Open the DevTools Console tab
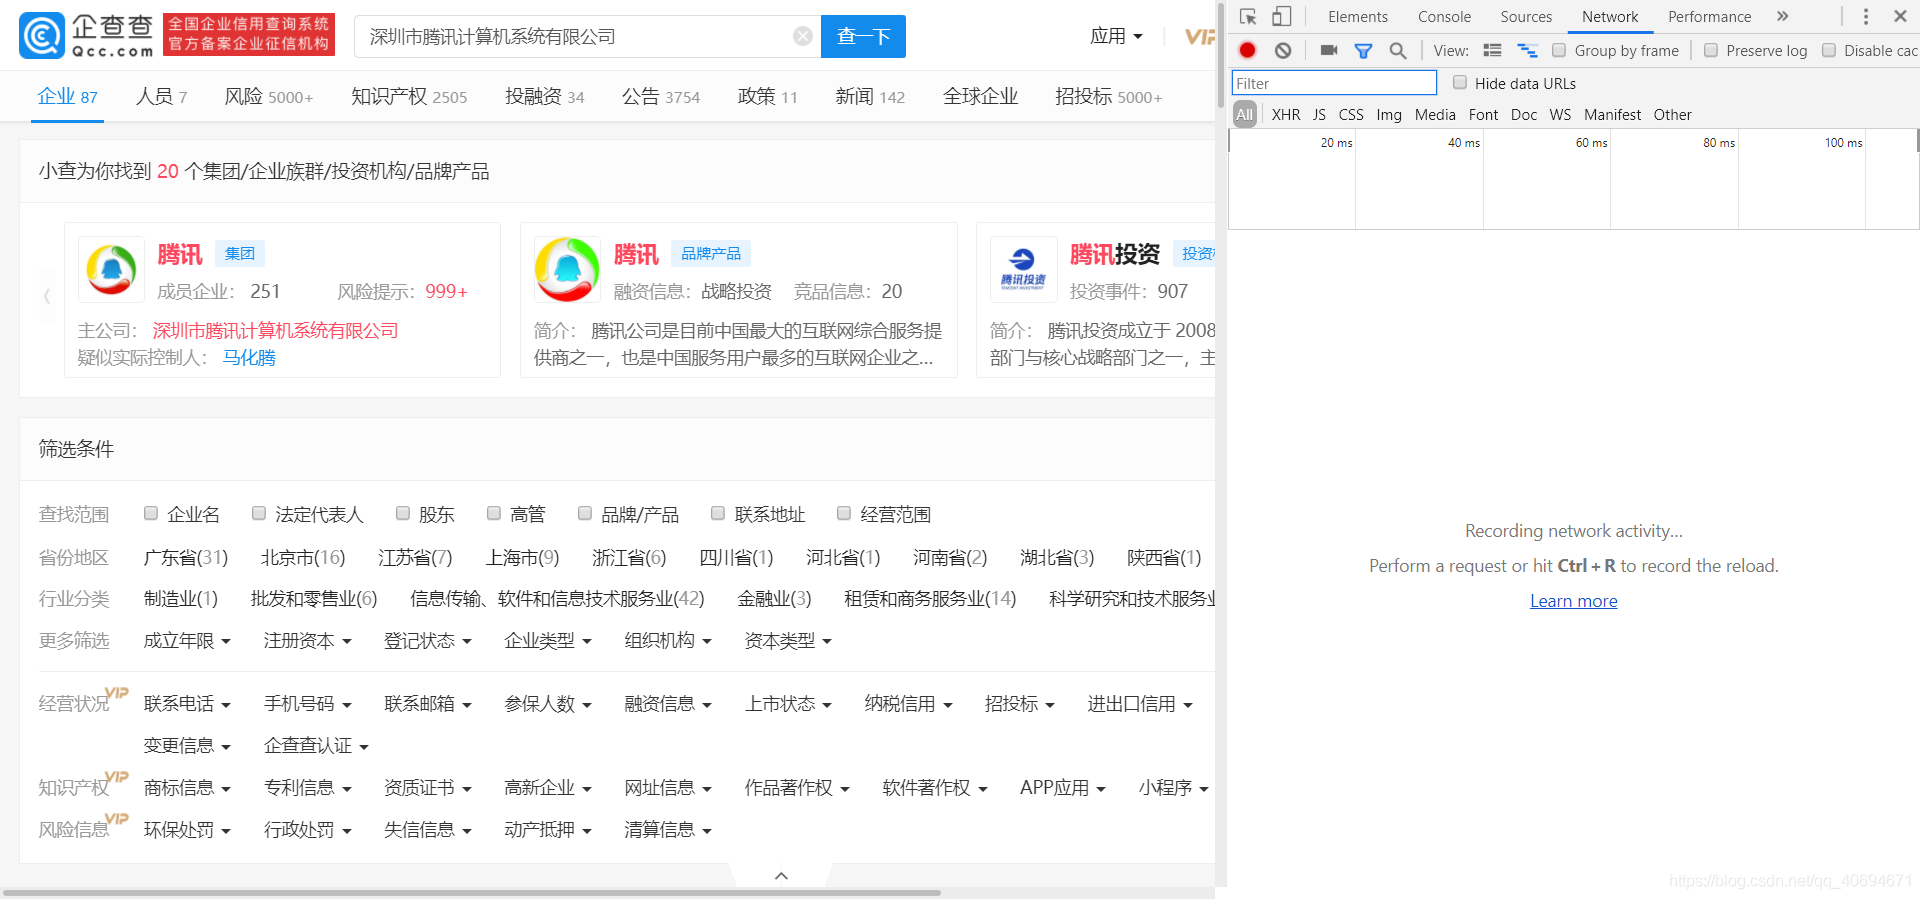 [x=1444, y=16]
